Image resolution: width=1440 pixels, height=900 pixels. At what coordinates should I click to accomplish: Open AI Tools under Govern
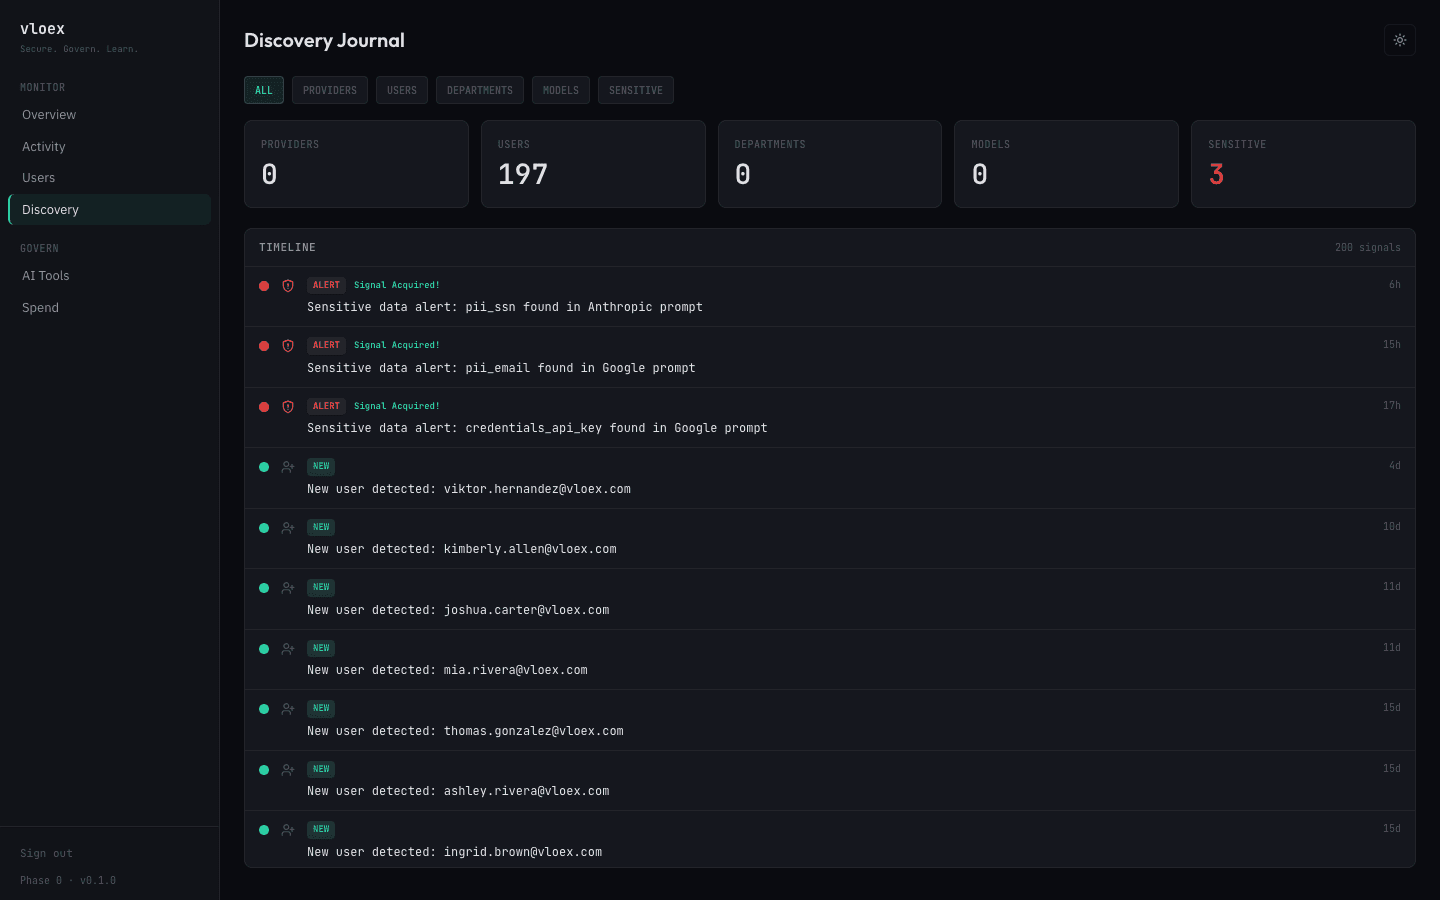pos(46,275)
